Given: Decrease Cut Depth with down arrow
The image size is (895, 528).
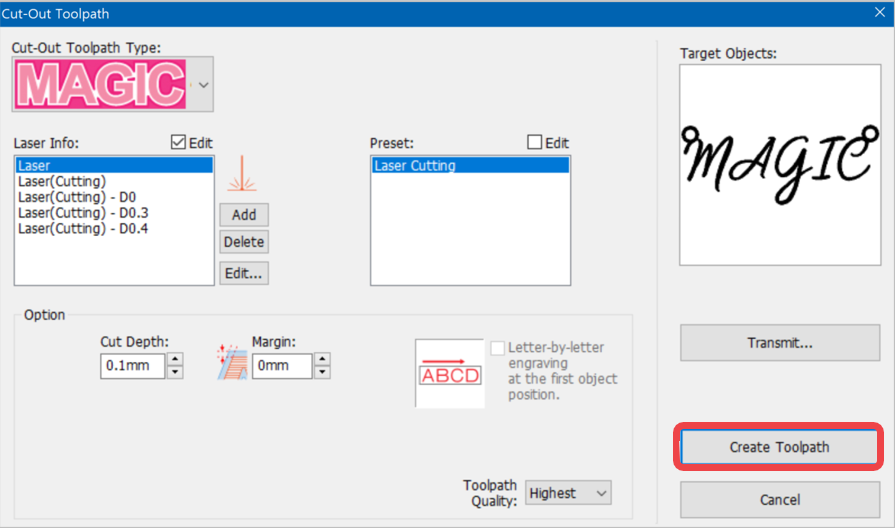Looking at the screenshot, I should 175,372.
